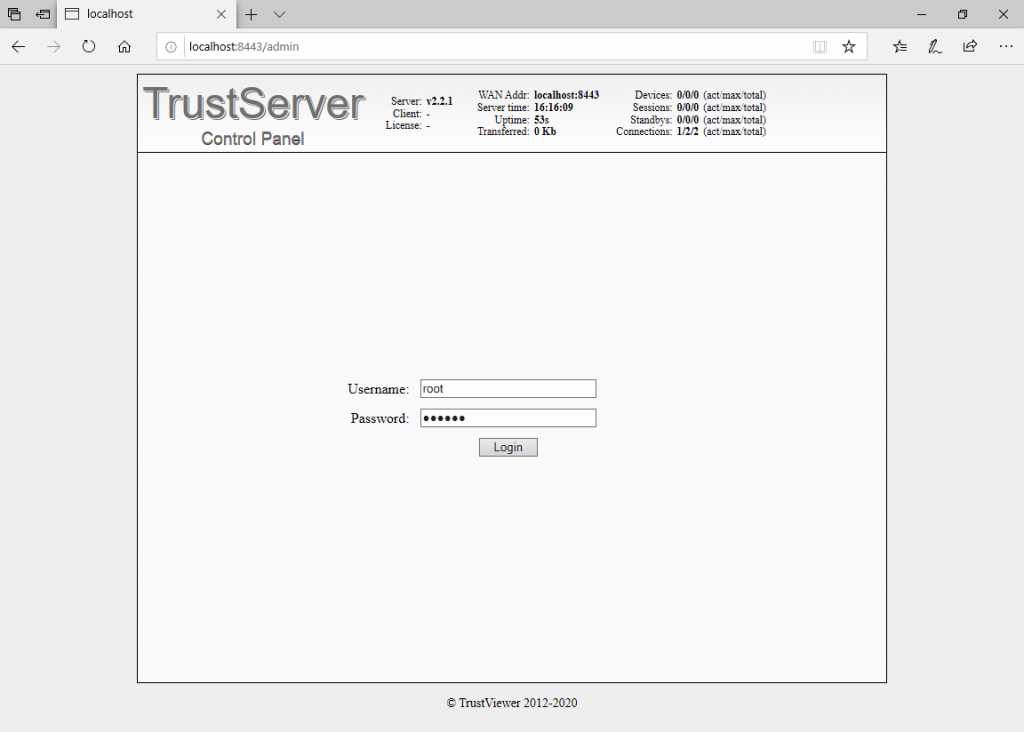Image resolution: width=1024 pixels, height=732 pixels.
Task: Click the Password: label
Action: 379,419
